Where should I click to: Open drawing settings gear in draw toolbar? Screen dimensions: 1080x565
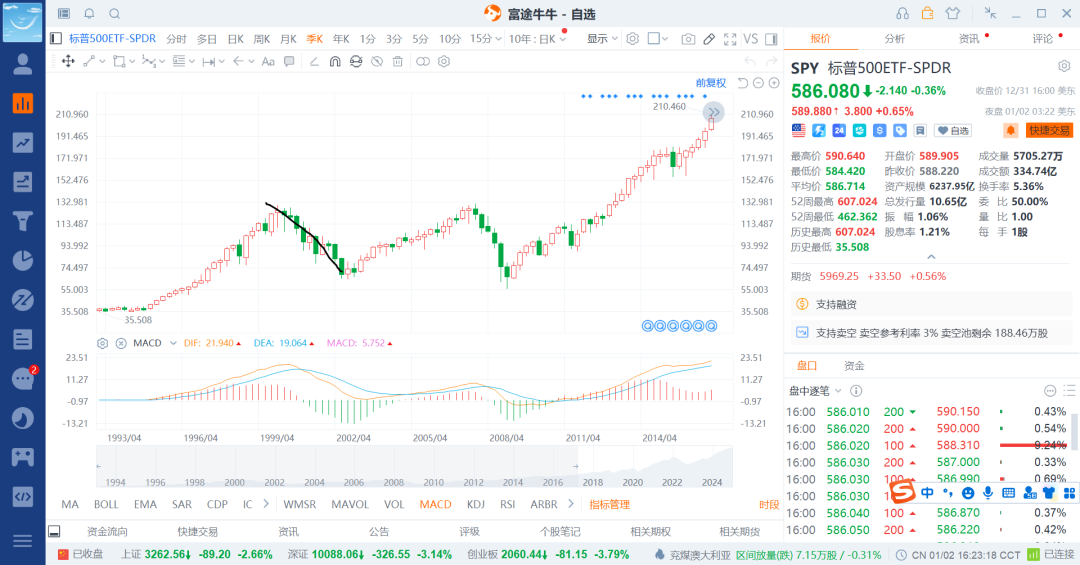tap(444, 61)
